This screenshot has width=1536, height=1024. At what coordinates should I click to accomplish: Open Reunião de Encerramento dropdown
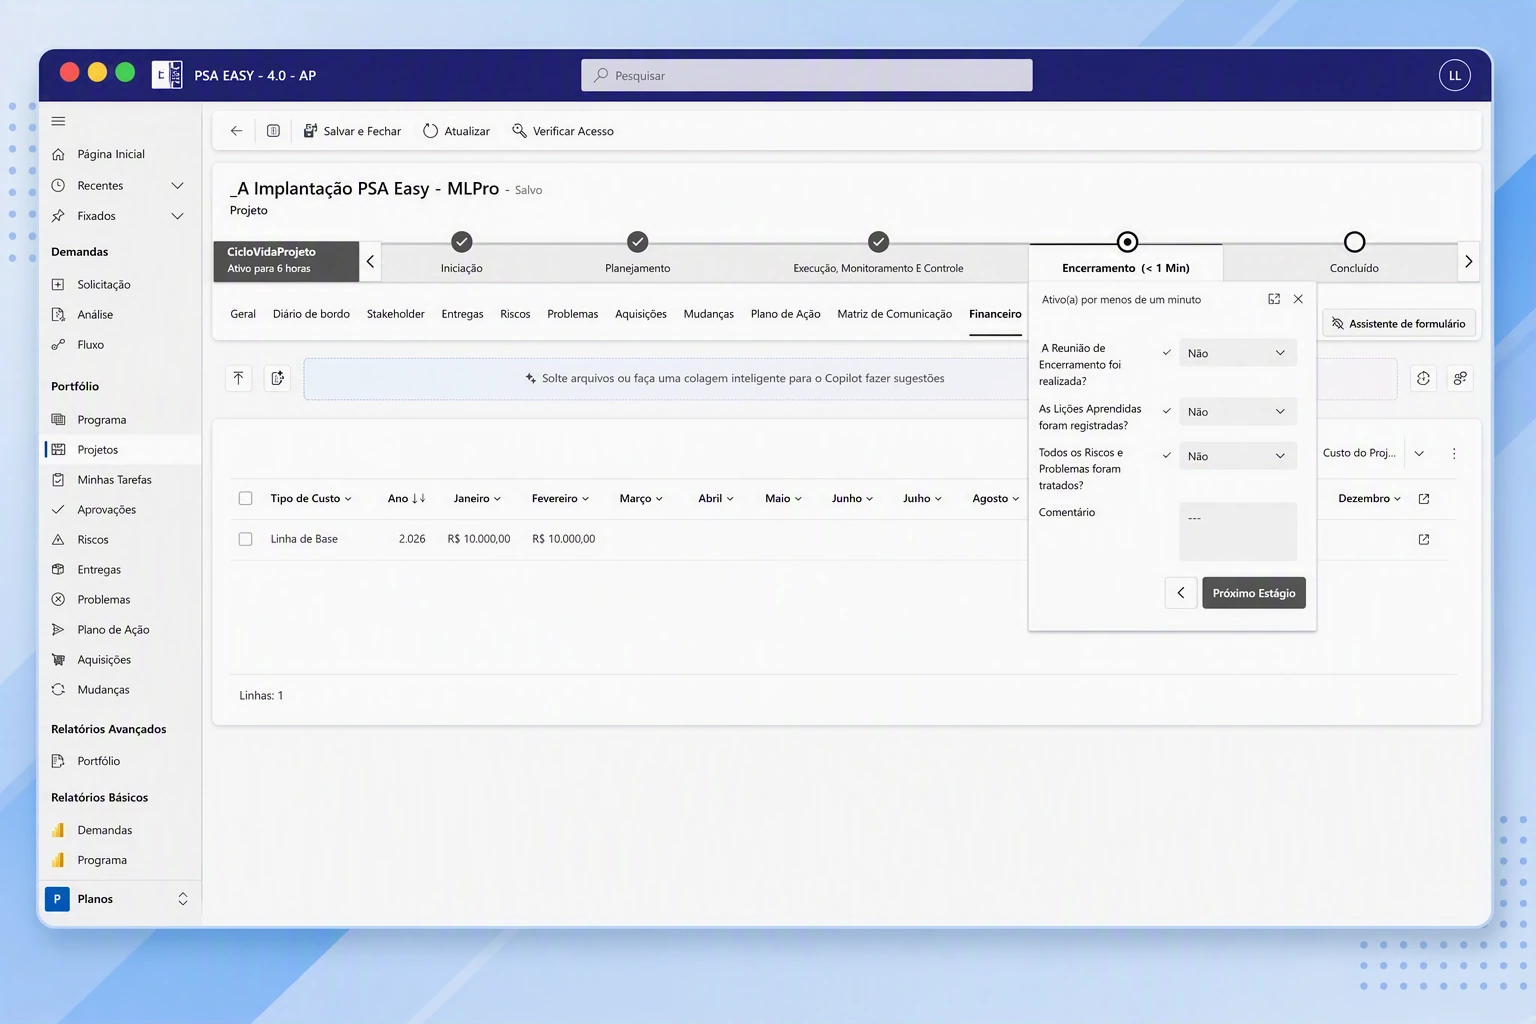pos(1237,353)
